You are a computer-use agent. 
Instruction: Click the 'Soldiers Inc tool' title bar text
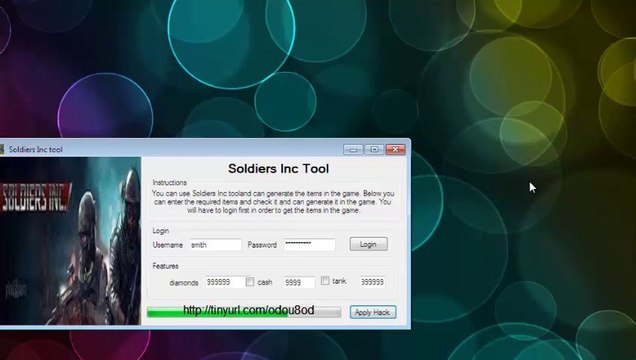point(36,150)
